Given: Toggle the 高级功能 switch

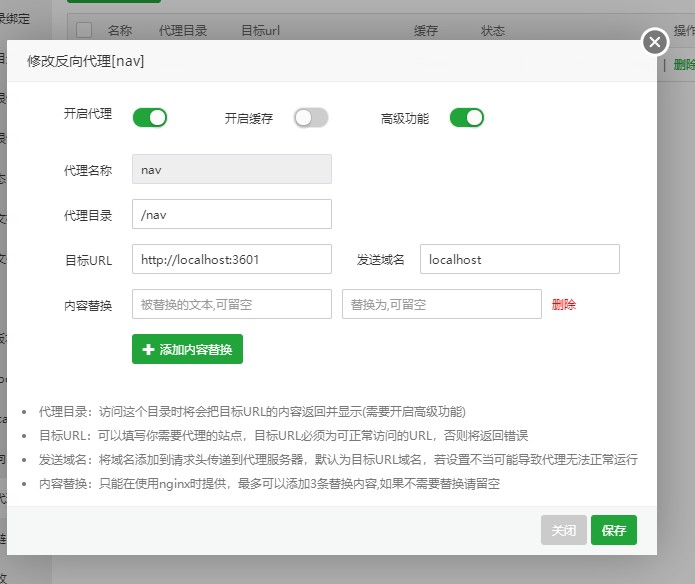Looking at the screenshot, I should click(x=467, y=118).
